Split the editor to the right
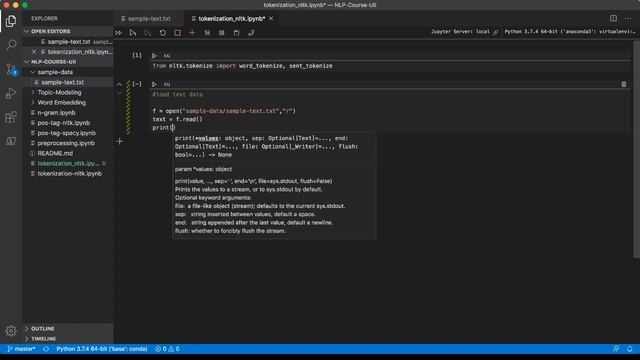 [x=613, y=18]
